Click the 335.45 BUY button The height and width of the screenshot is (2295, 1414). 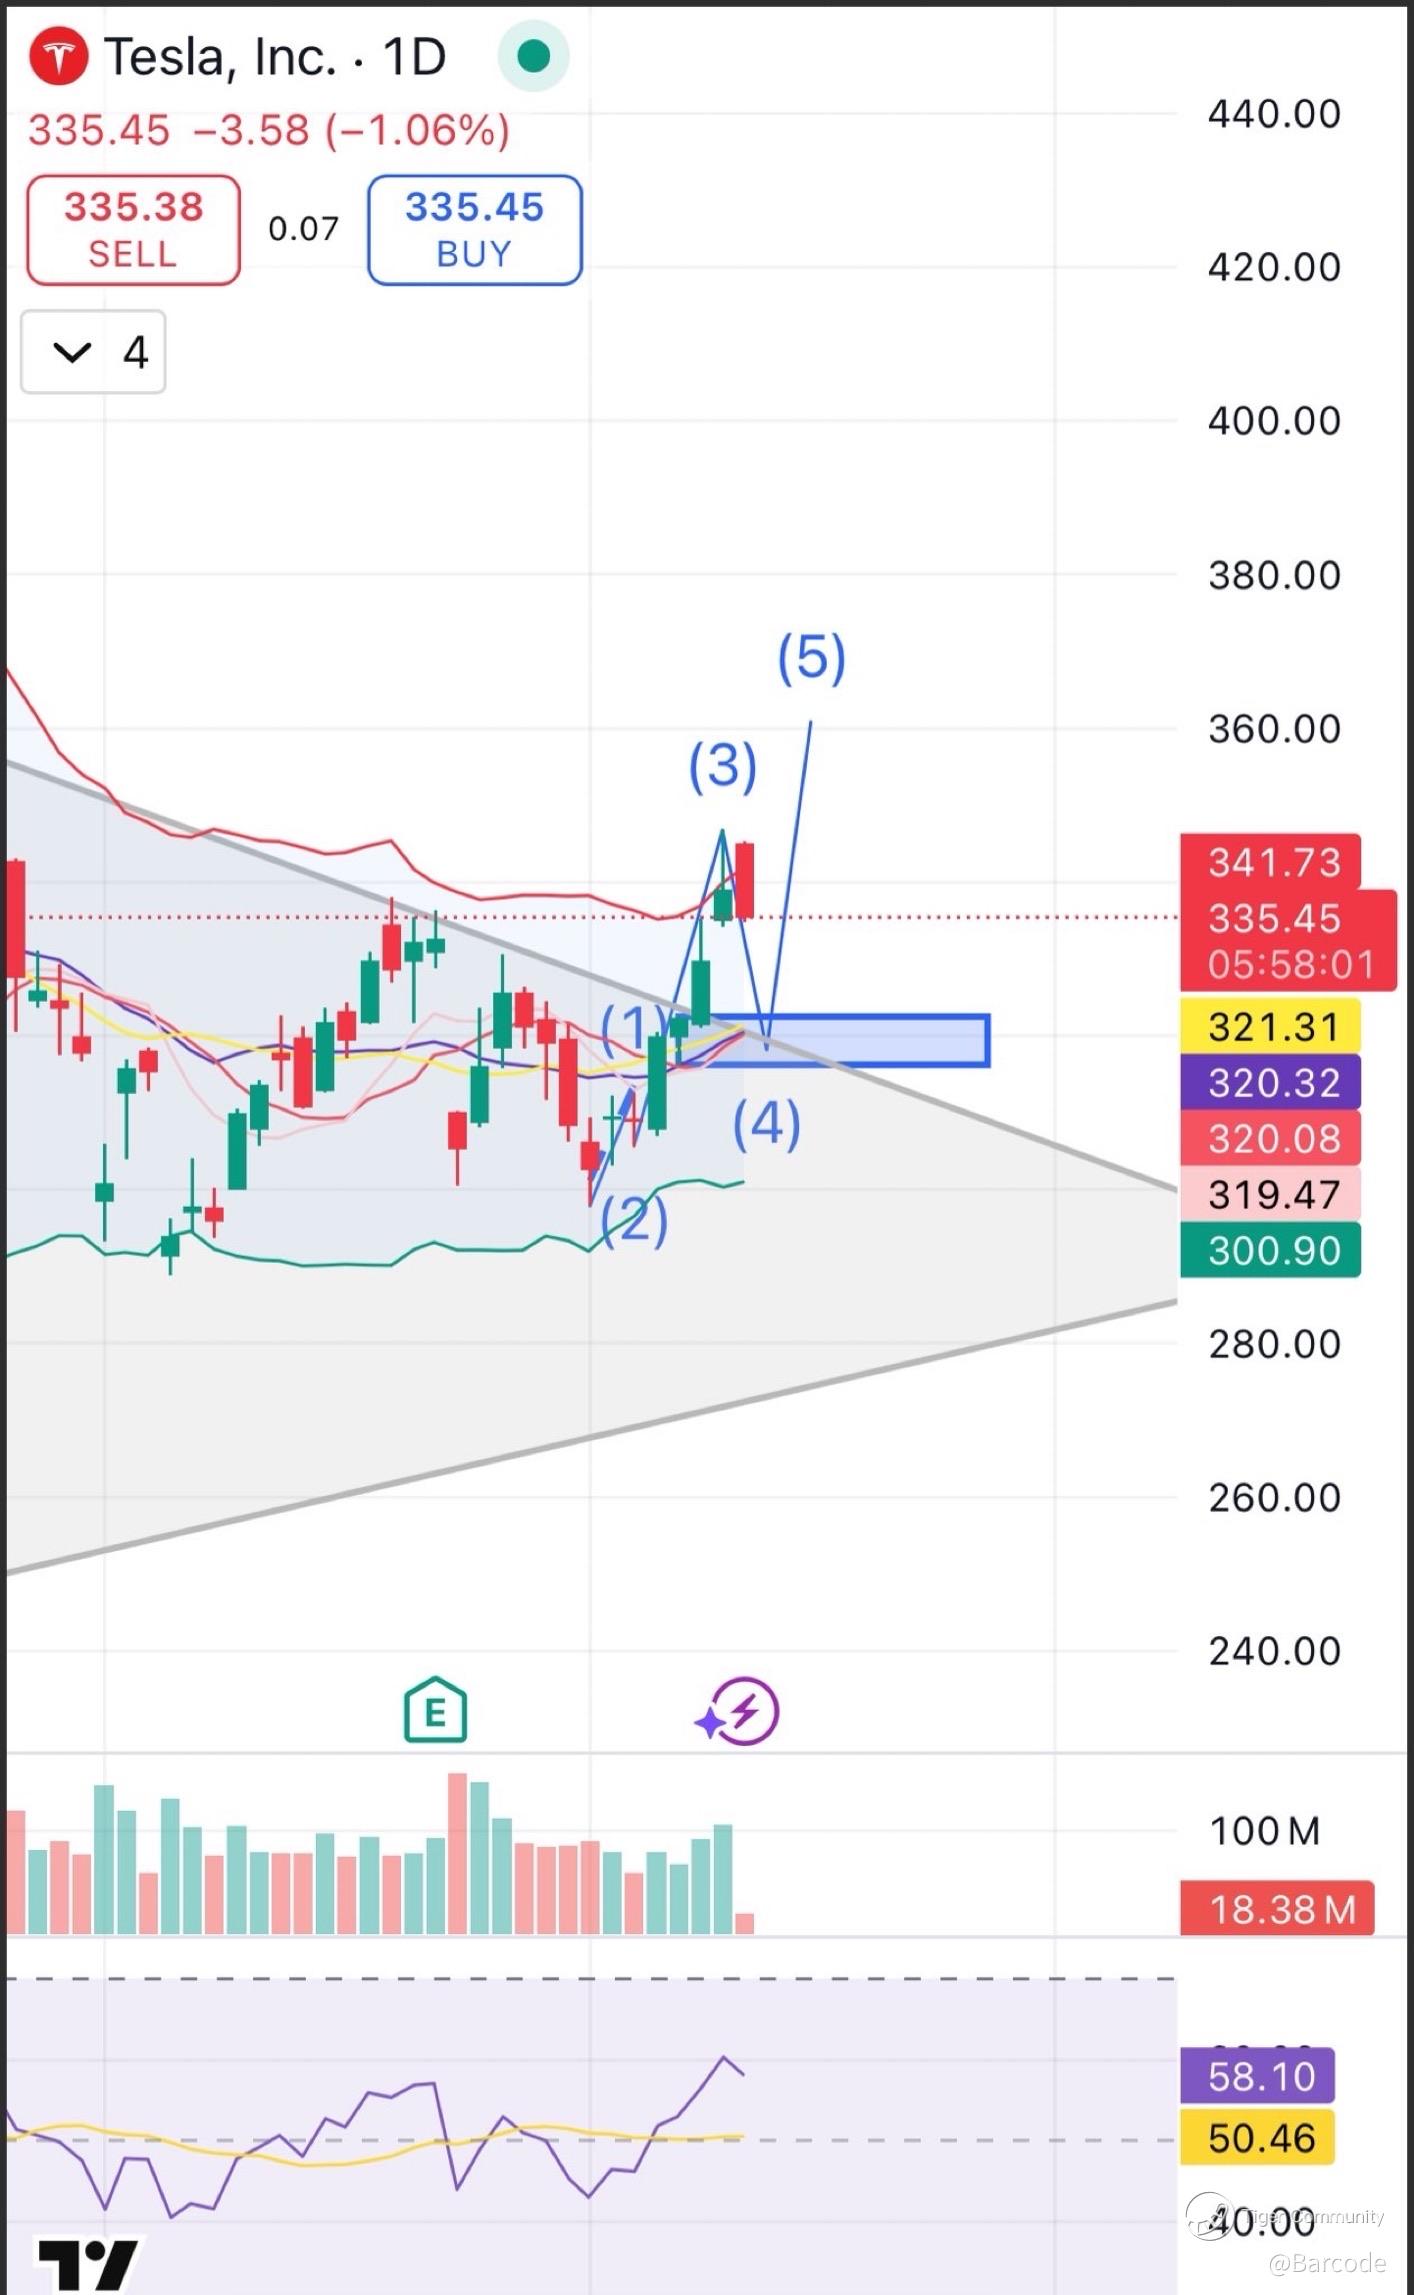click(x=475, y=230)
